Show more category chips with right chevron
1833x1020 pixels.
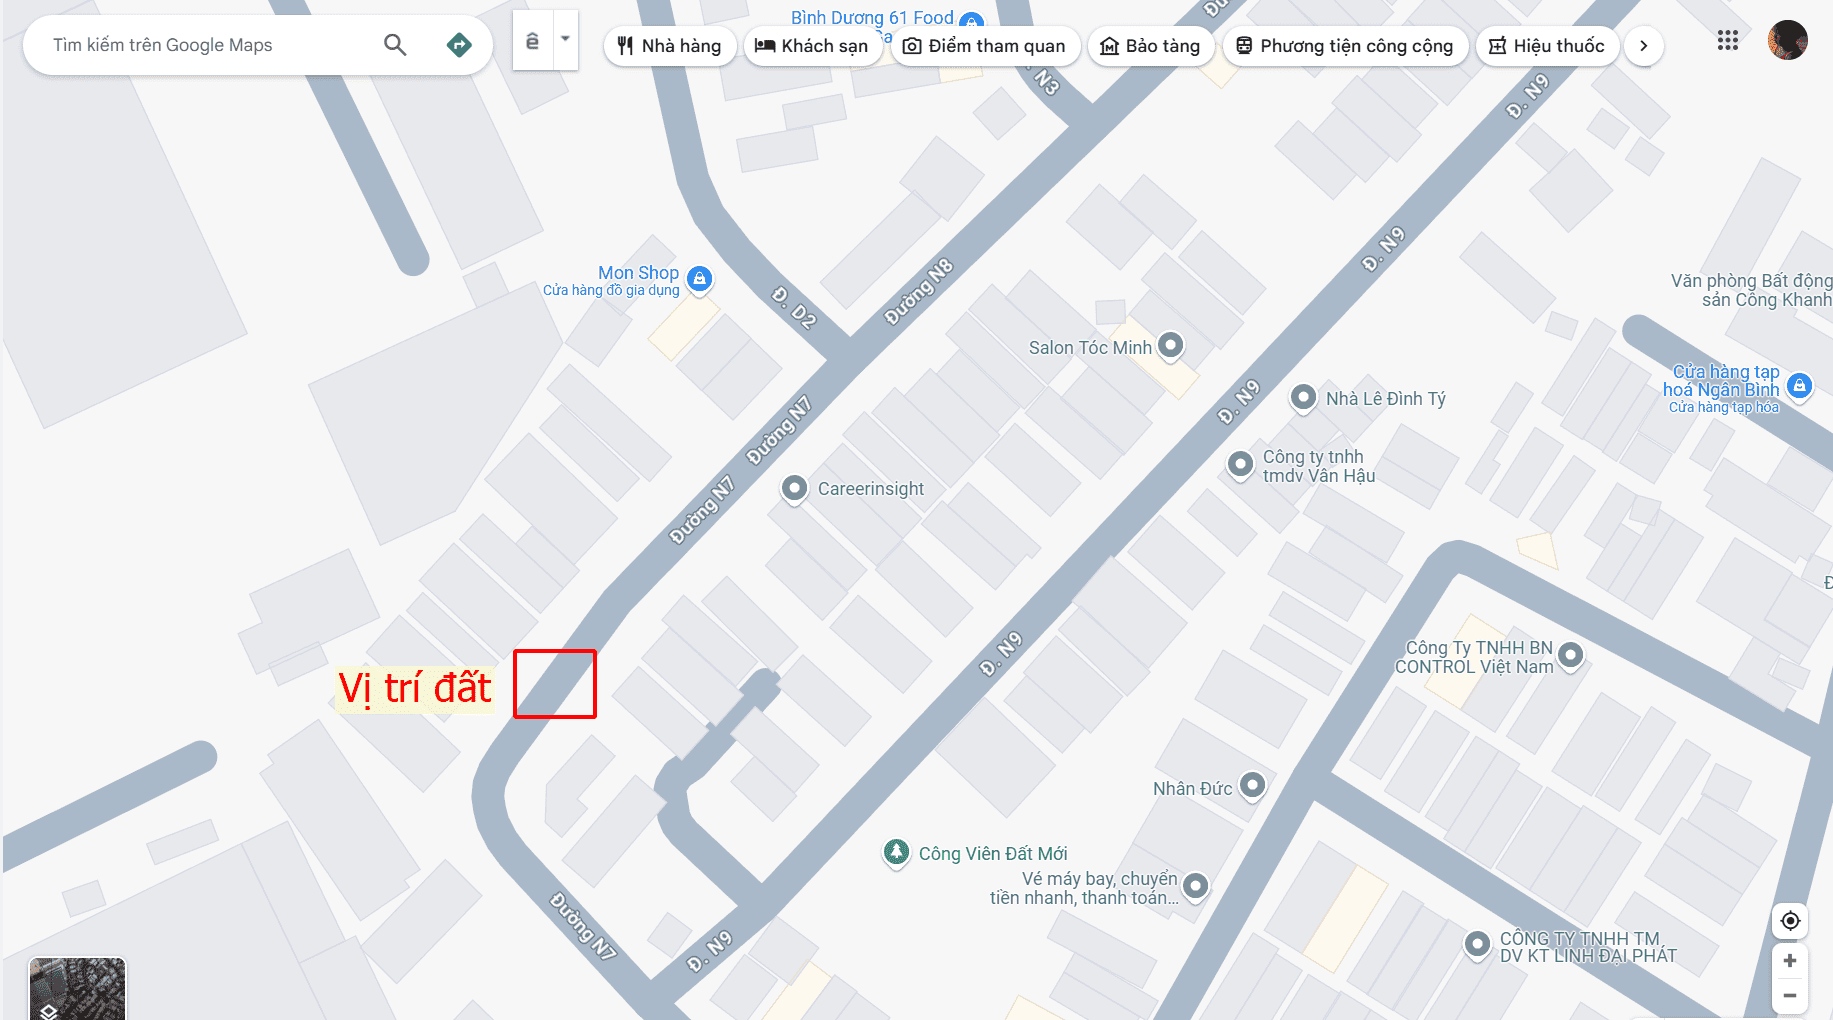point(1643,46)
